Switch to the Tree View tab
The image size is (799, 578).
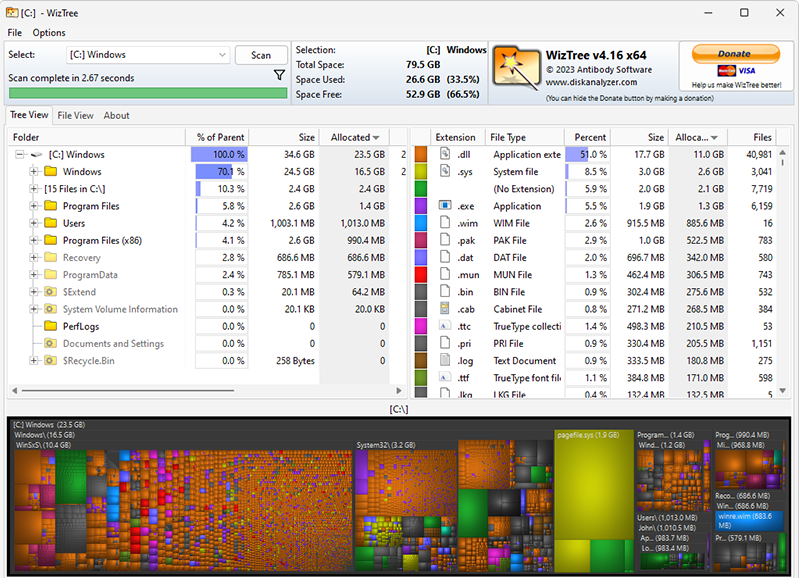click(x=29, y=115)
